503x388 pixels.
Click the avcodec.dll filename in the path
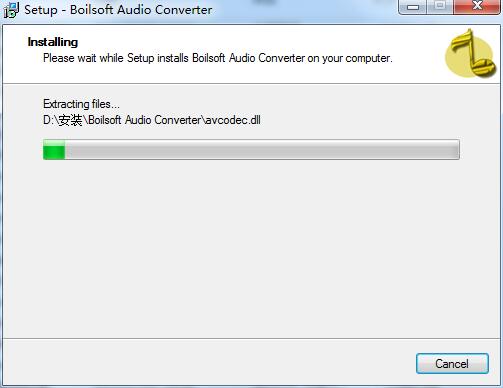click(x=233, y=120)
